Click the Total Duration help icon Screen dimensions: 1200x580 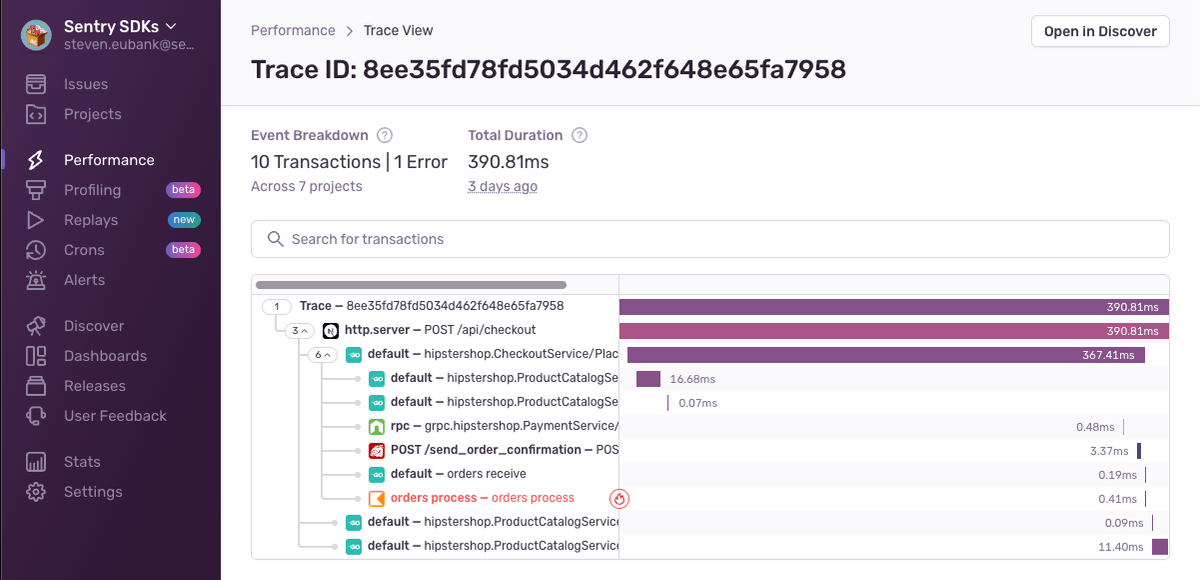pyautogui.click(x=579, y=135)
